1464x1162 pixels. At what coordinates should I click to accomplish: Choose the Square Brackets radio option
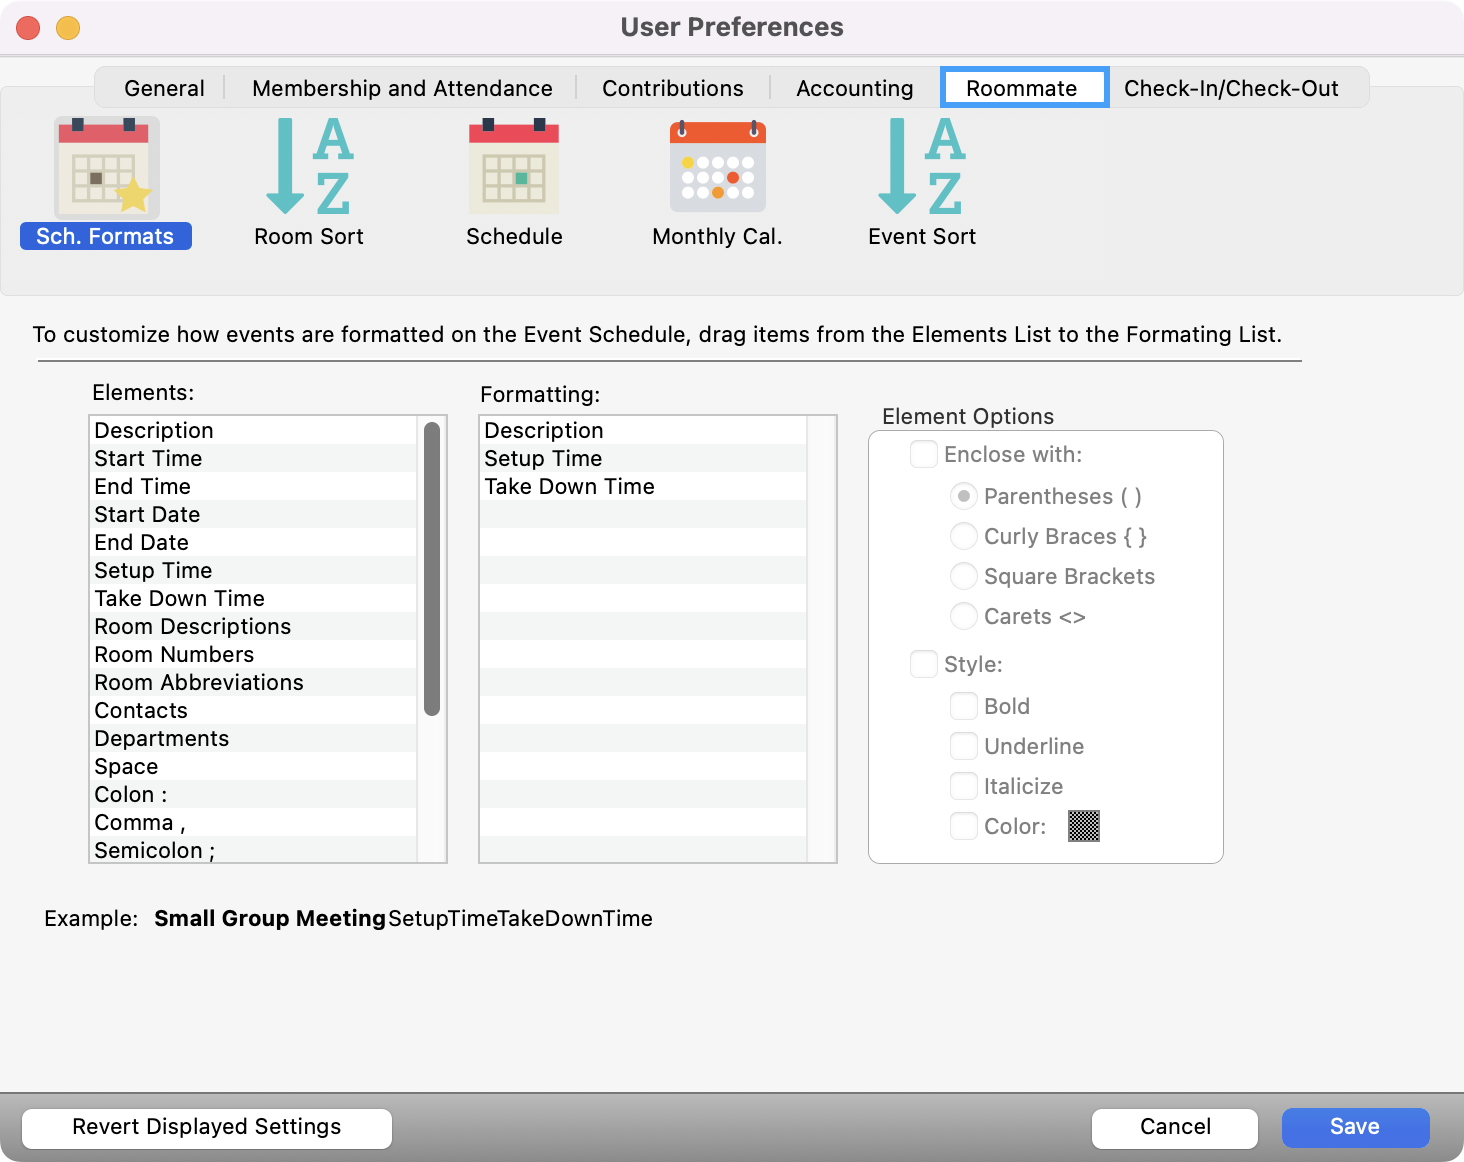[964, 577]
